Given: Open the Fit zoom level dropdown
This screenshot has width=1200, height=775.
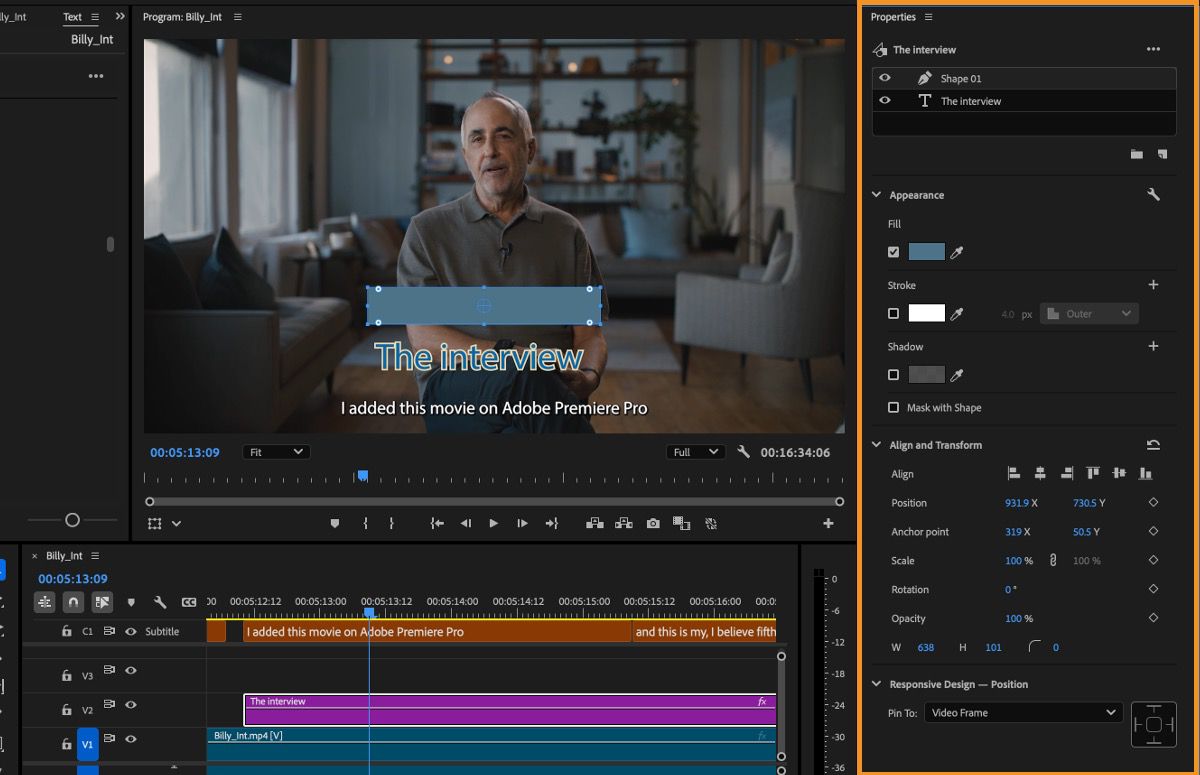Looking at the screenshot, I should 276,452.
